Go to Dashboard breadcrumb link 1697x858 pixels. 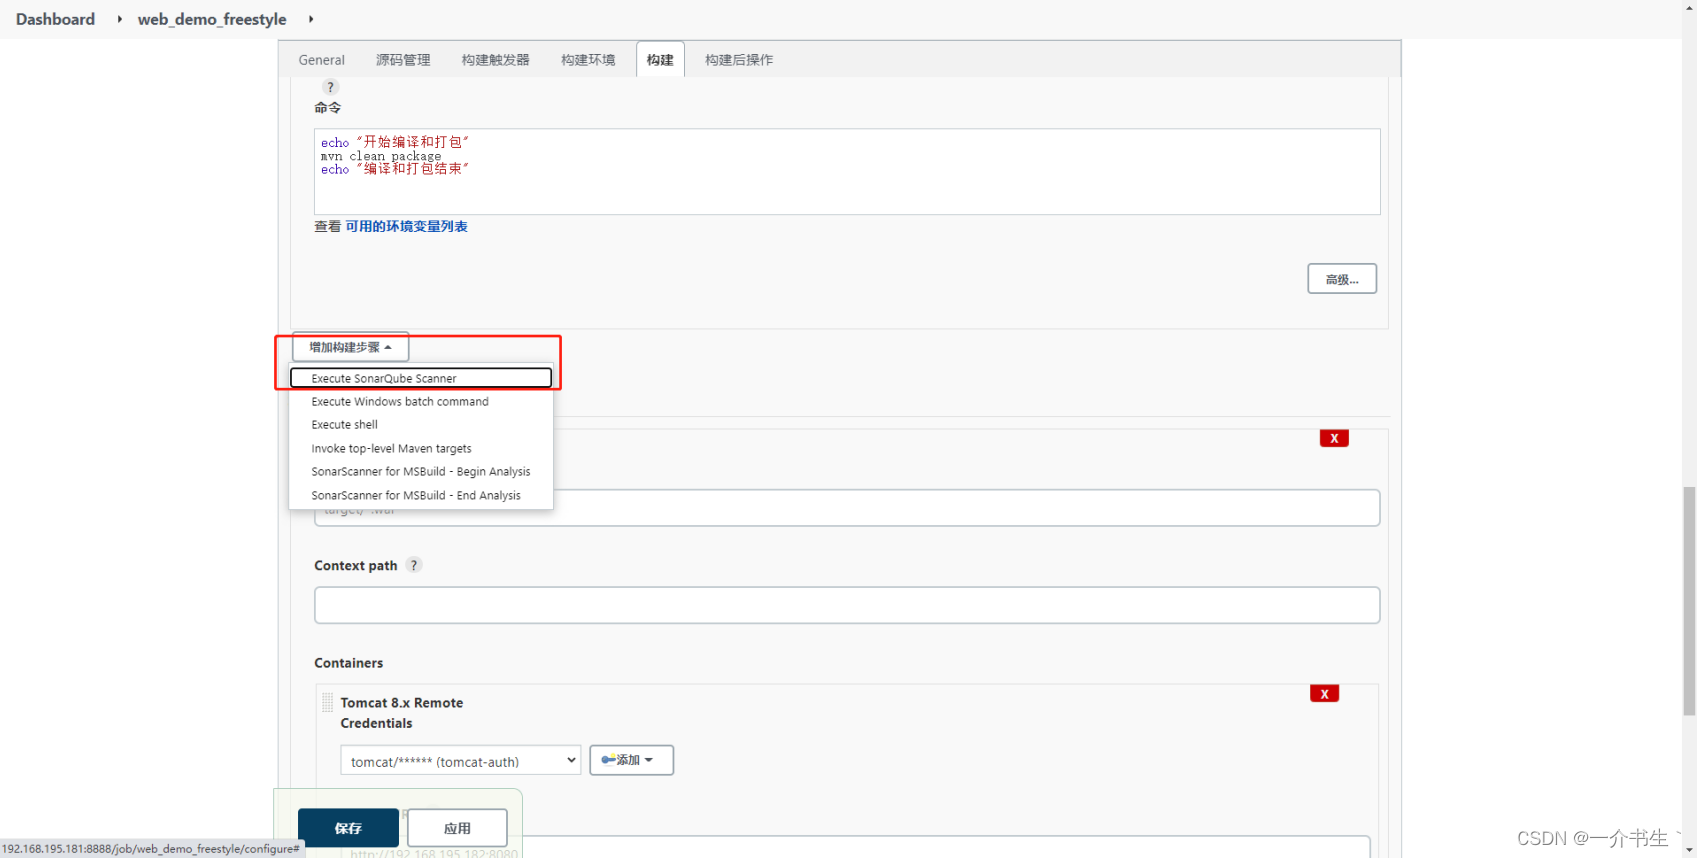[x=55, y=19]
